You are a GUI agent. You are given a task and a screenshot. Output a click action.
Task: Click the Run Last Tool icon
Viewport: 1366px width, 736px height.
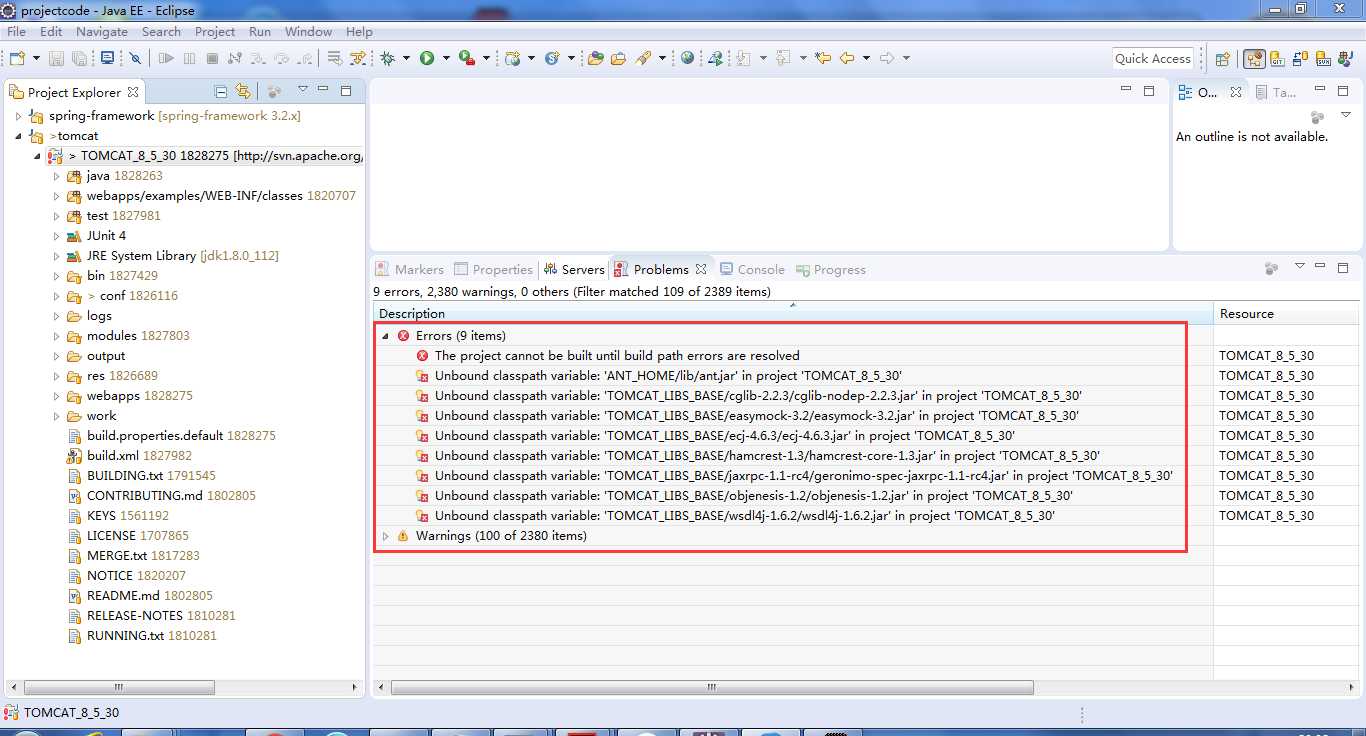(467, 58)
